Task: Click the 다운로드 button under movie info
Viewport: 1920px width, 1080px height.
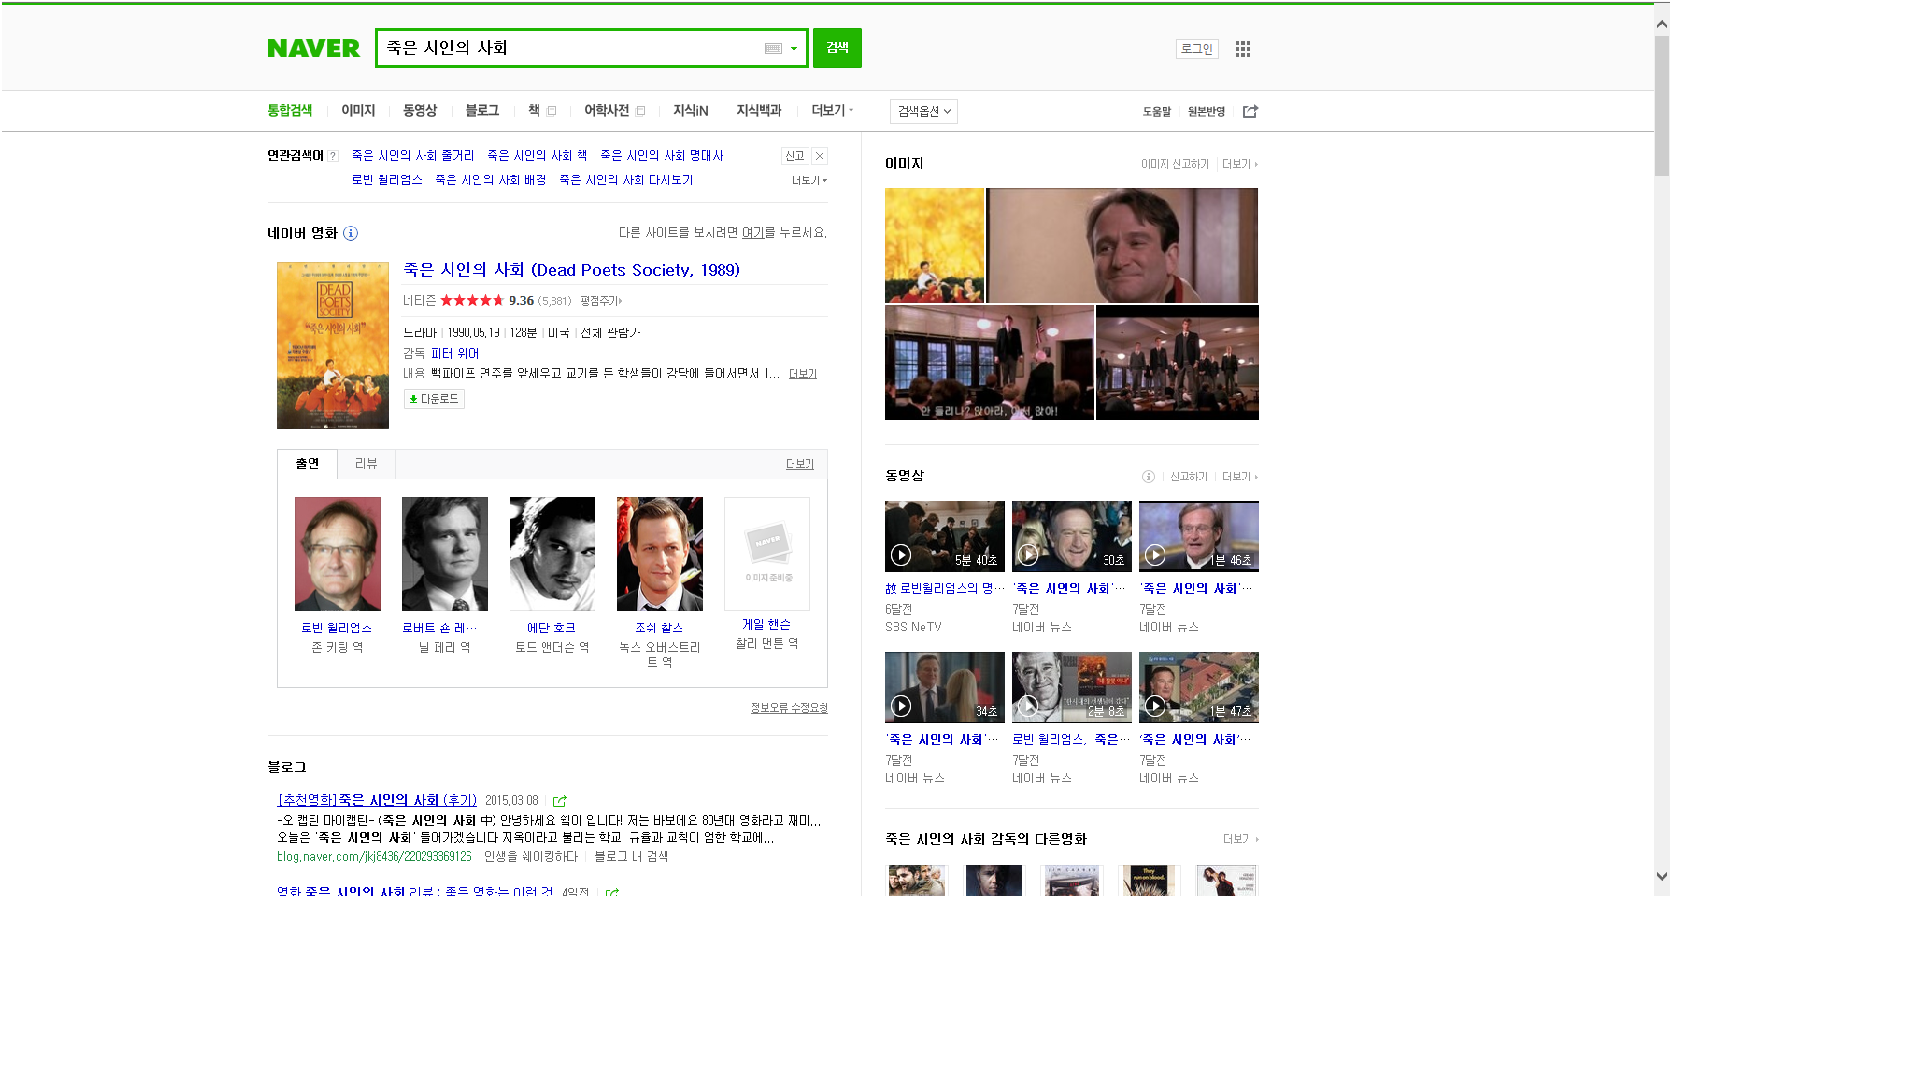Action: point(434,399)
